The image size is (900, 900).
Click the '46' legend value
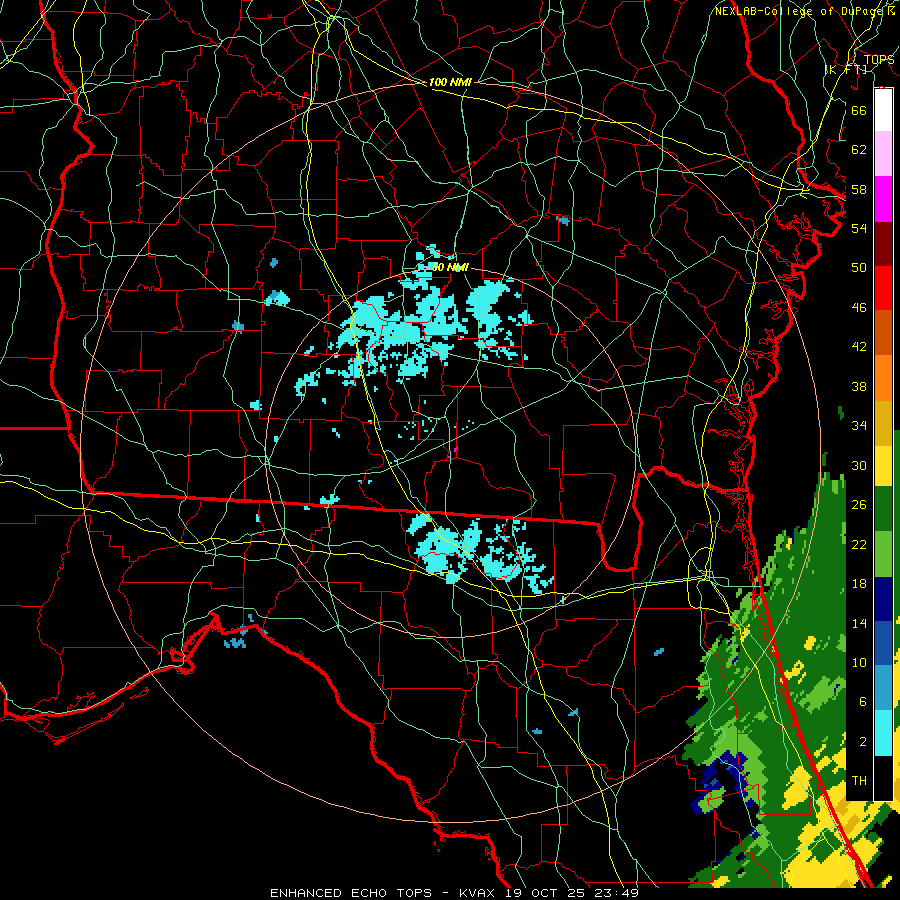[x=859, y=308]
